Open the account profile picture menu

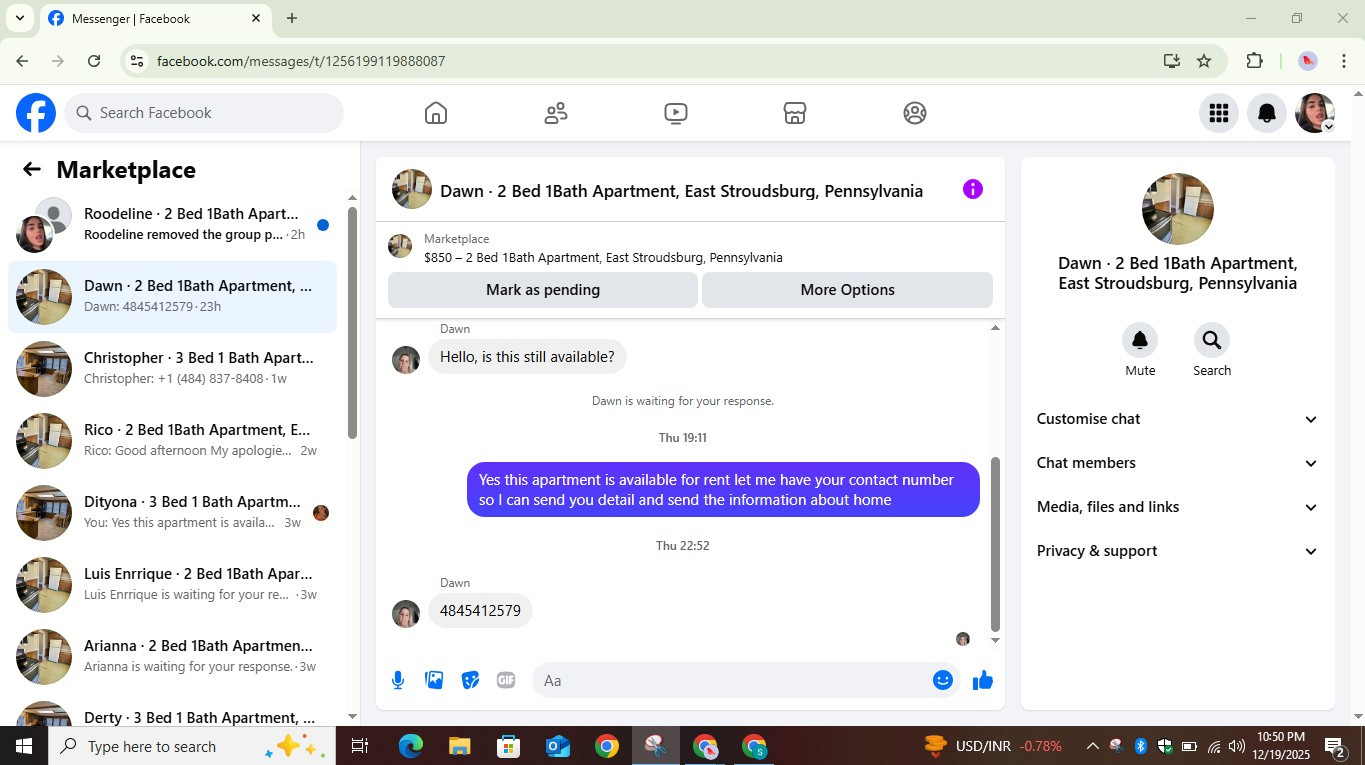(x=1315, y=113)
